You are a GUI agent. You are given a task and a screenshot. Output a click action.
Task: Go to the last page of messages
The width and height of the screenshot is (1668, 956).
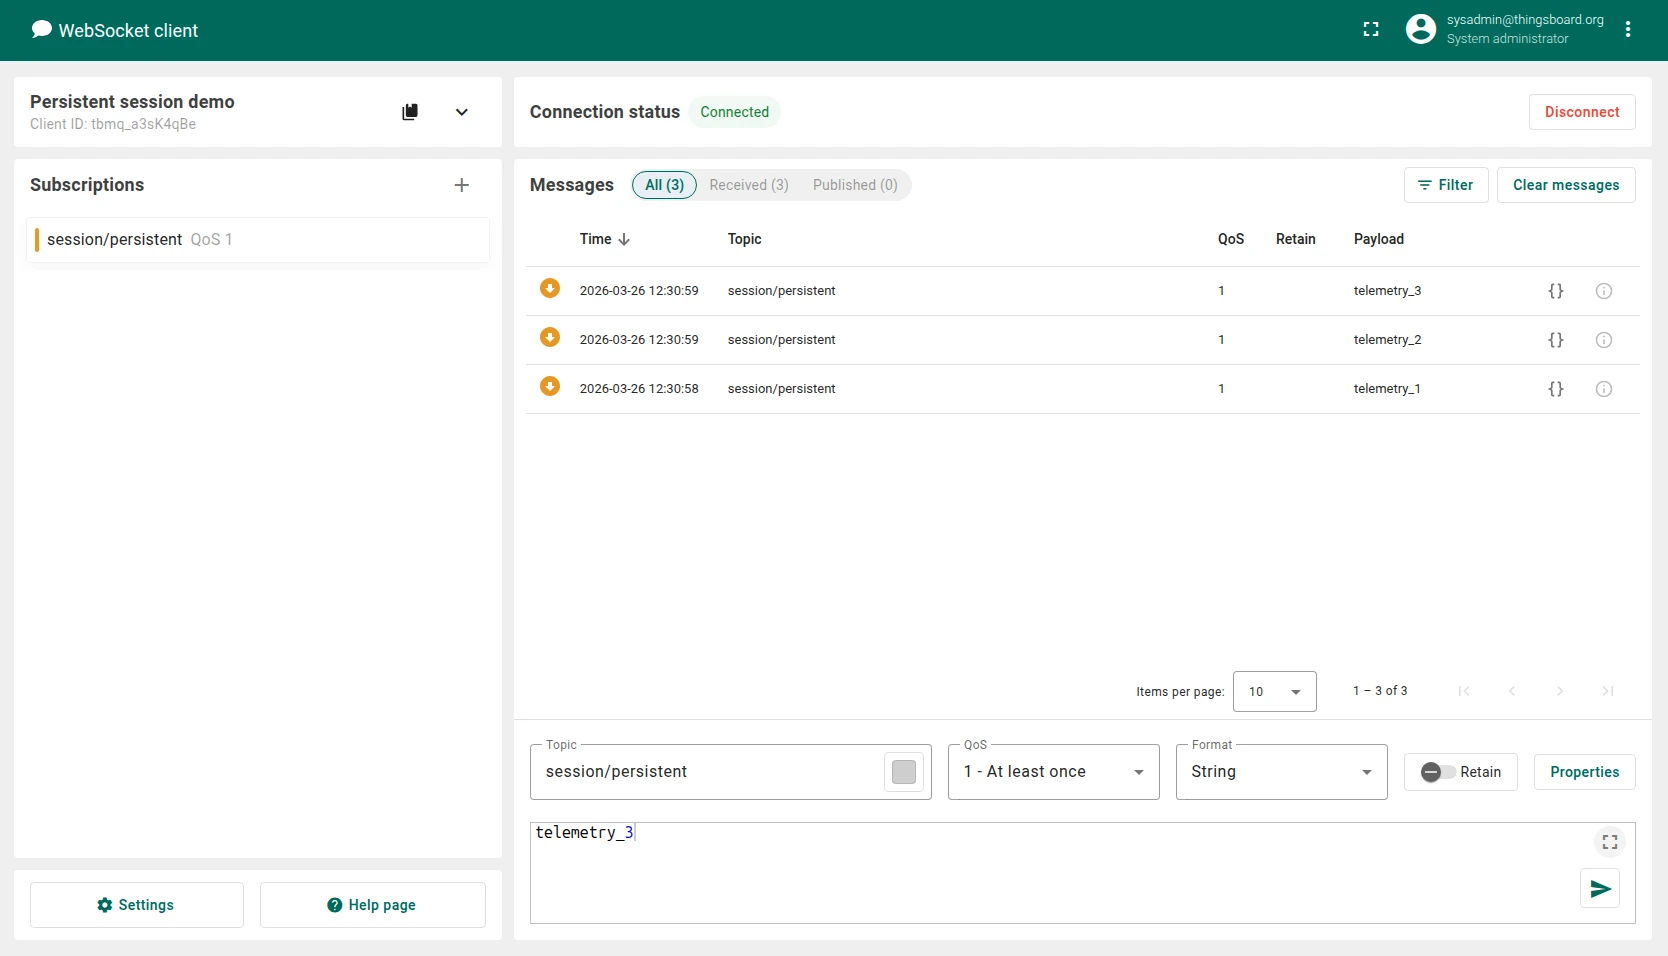[1608, 691]
